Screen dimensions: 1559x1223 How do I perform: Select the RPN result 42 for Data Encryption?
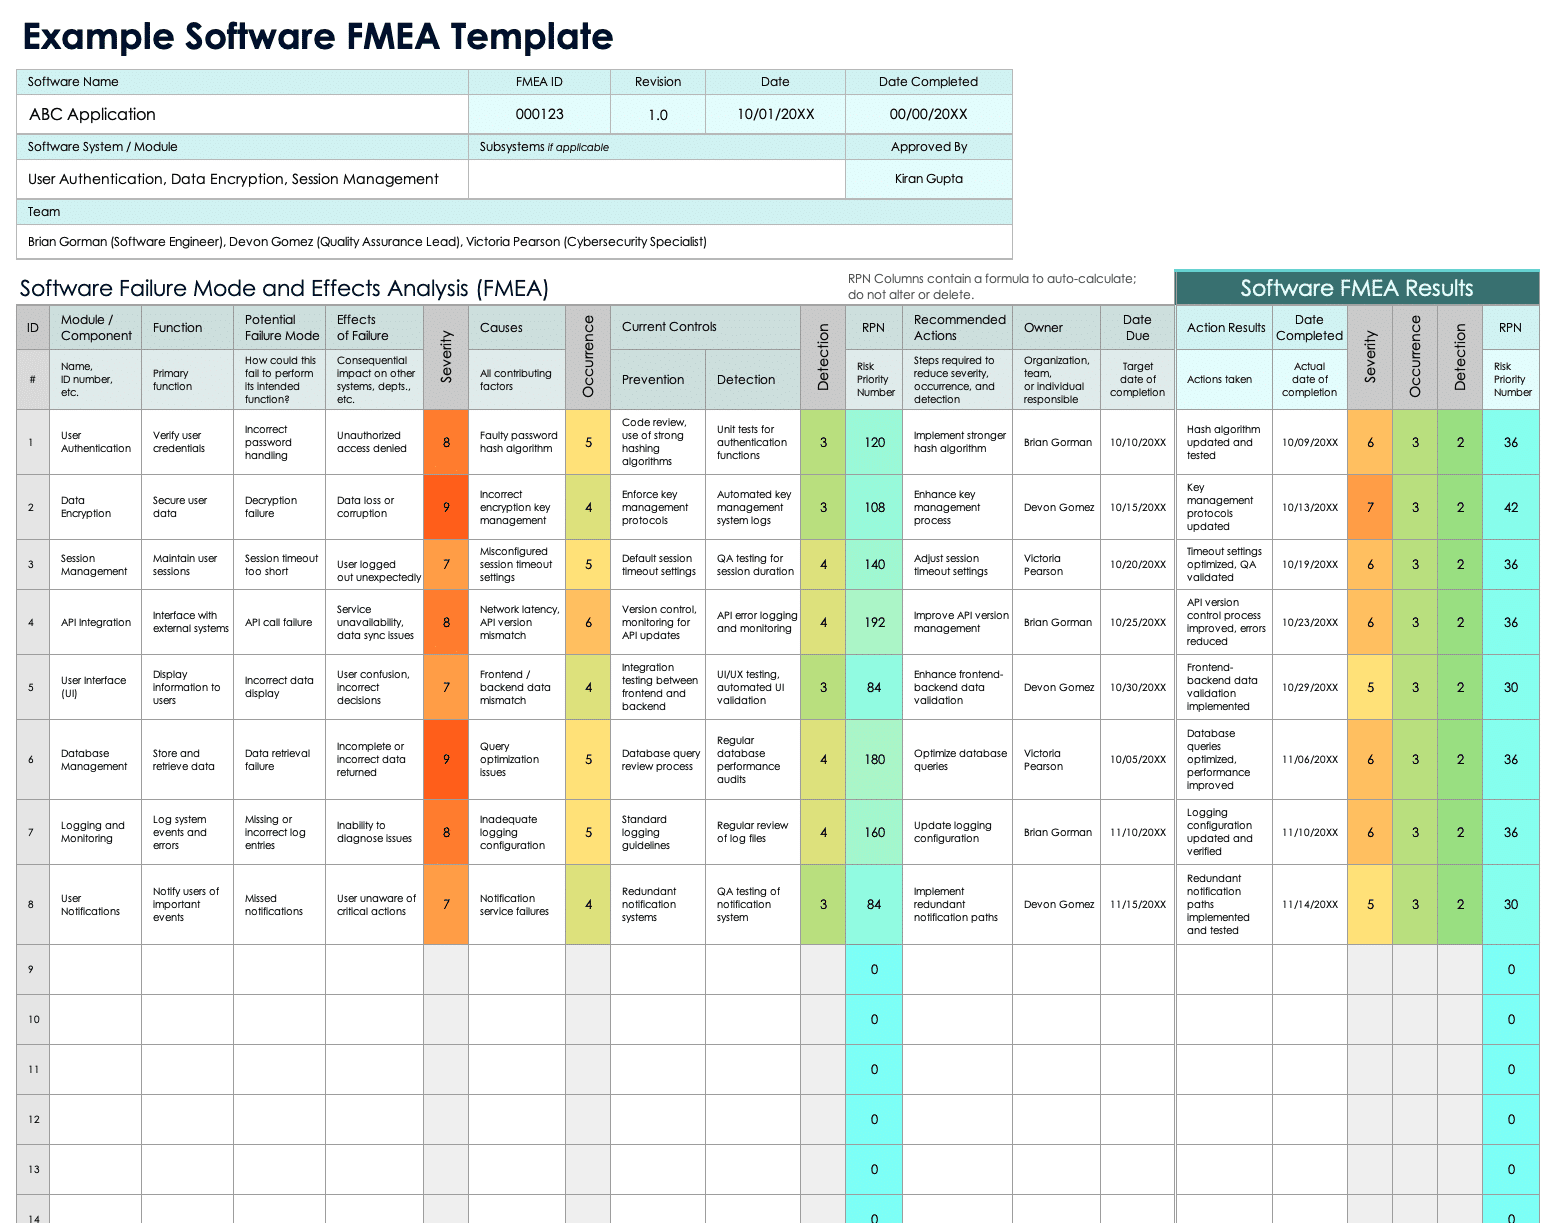click(1510, 506)
